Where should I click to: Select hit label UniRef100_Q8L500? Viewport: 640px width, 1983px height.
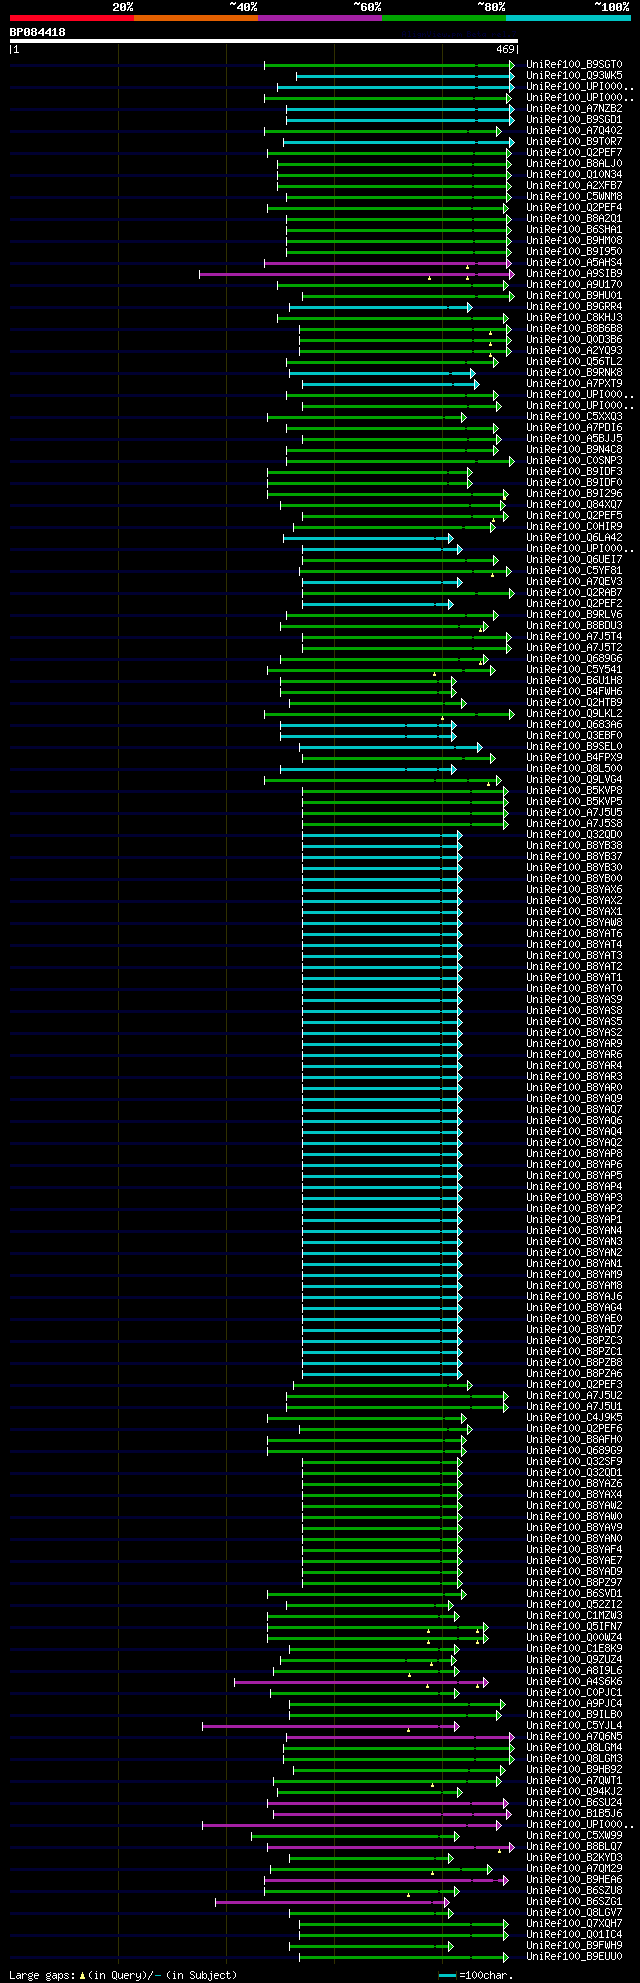point(574,769)
